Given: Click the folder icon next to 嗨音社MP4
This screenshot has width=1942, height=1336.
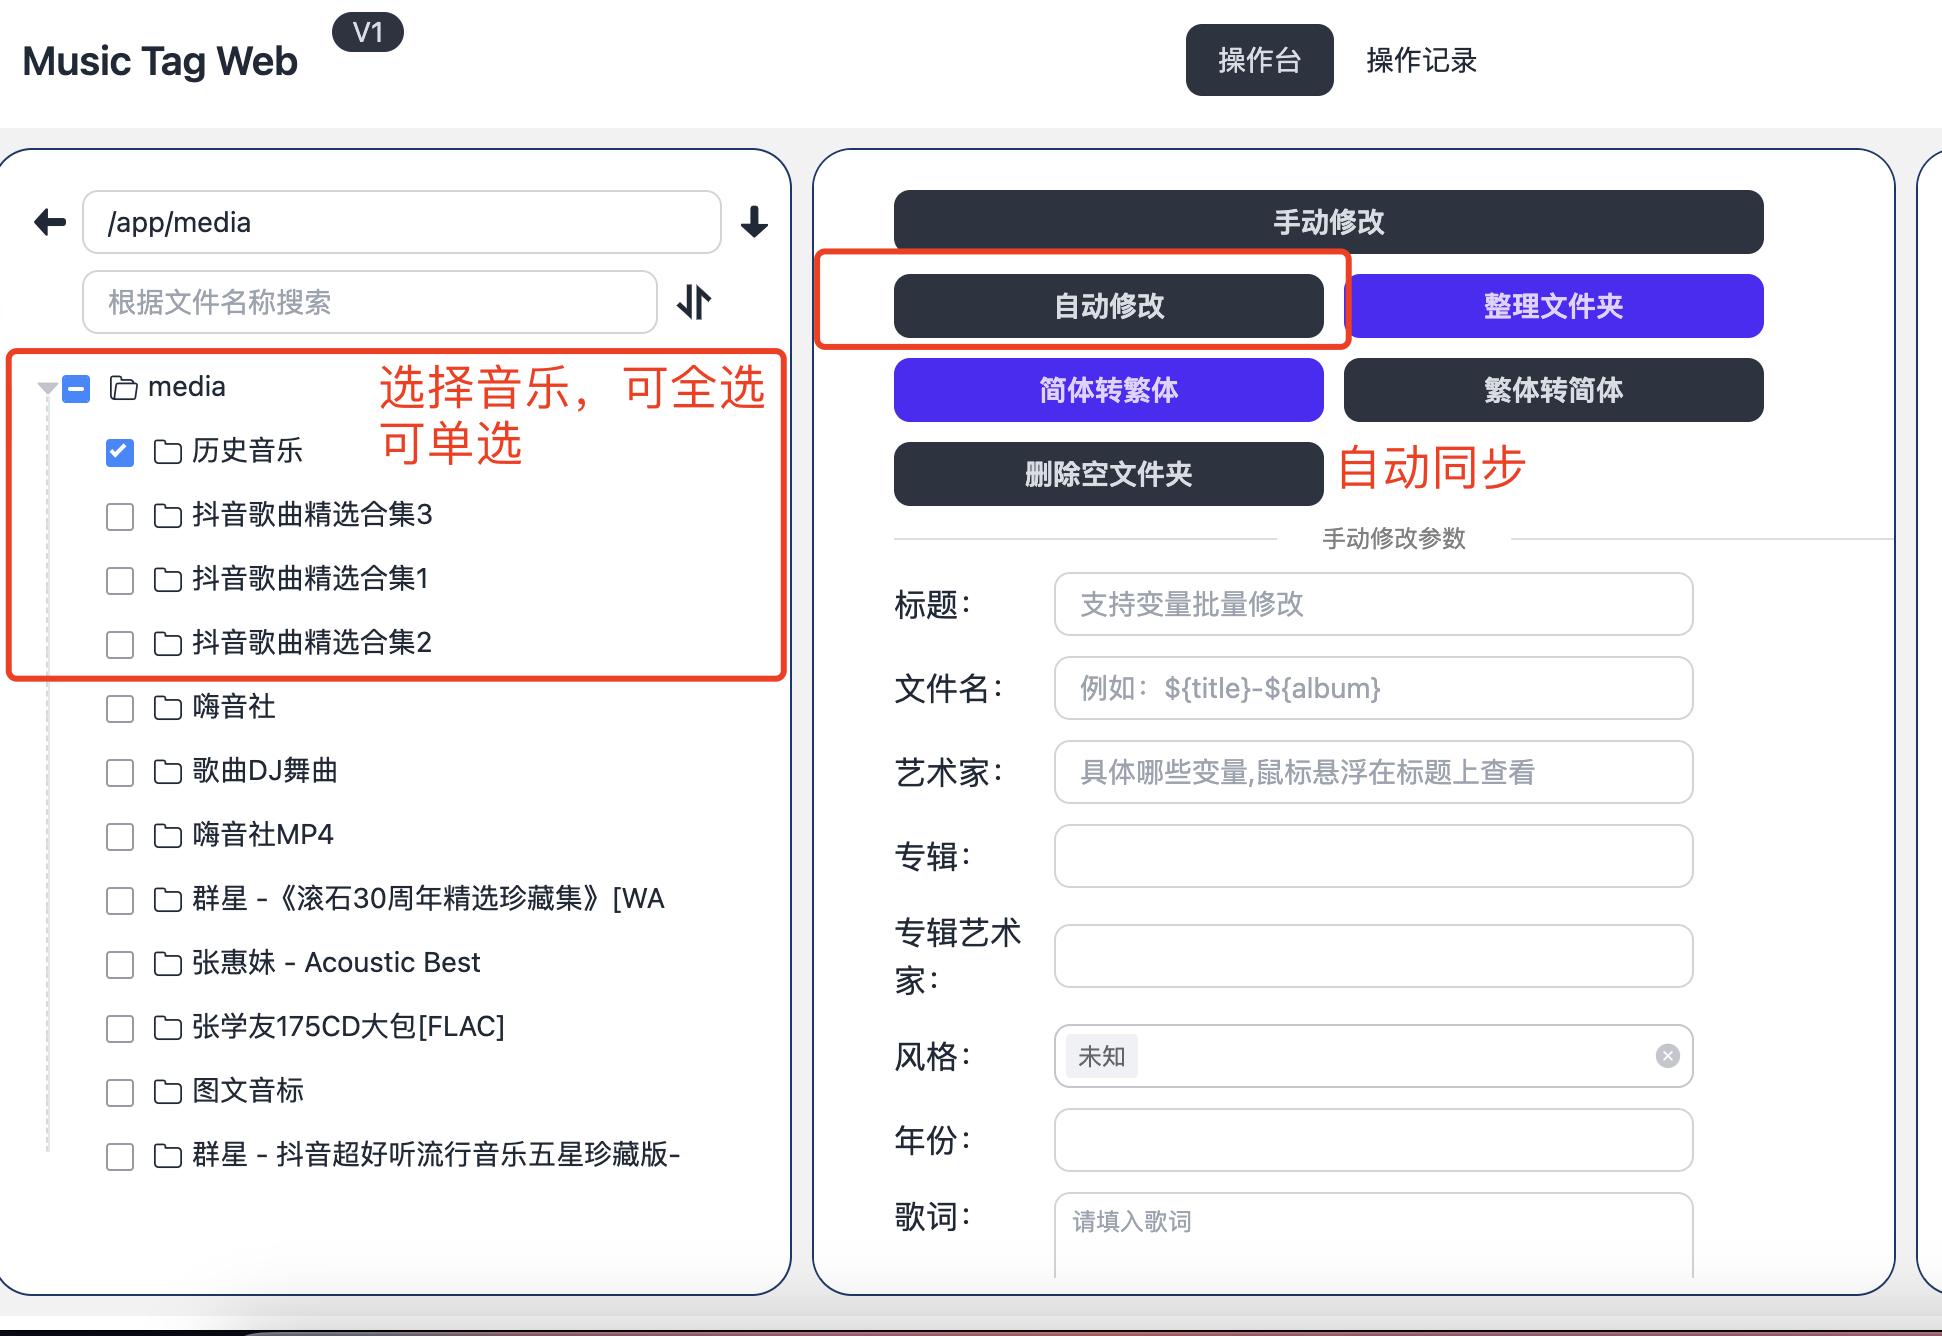Looking at the screenshot, I should [x=167, y=836].
